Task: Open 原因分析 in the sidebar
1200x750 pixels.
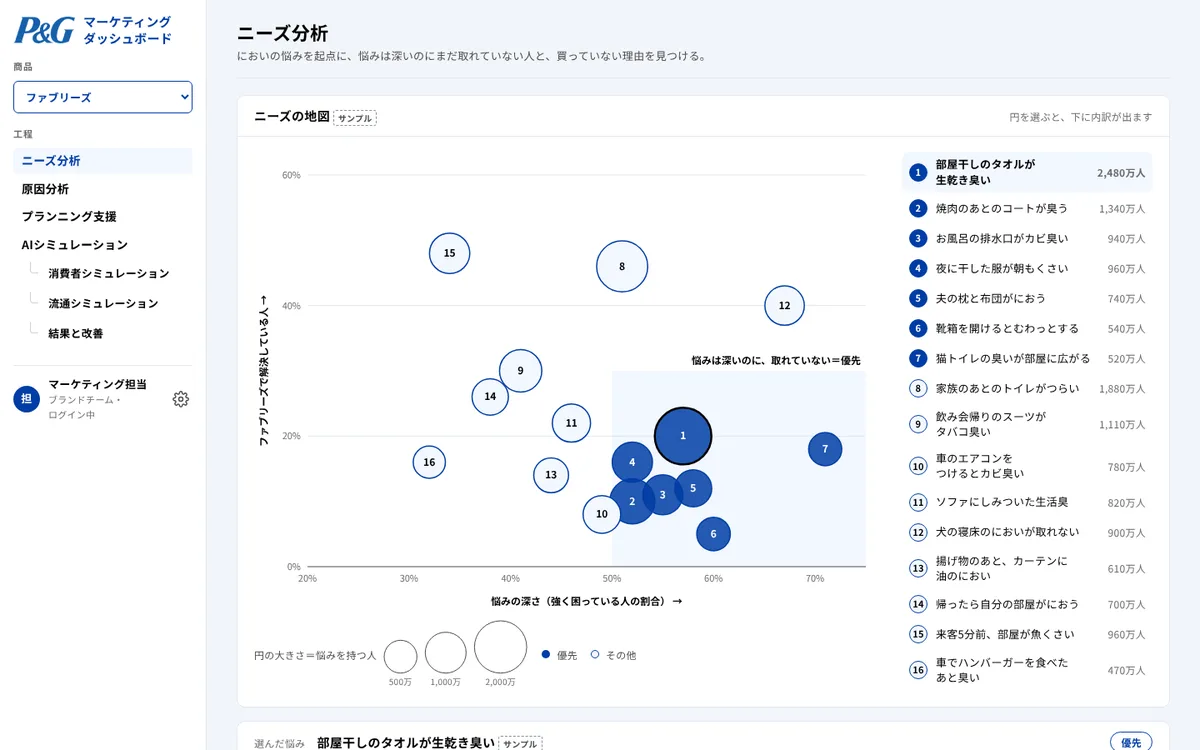Action: tap(103, 189)
